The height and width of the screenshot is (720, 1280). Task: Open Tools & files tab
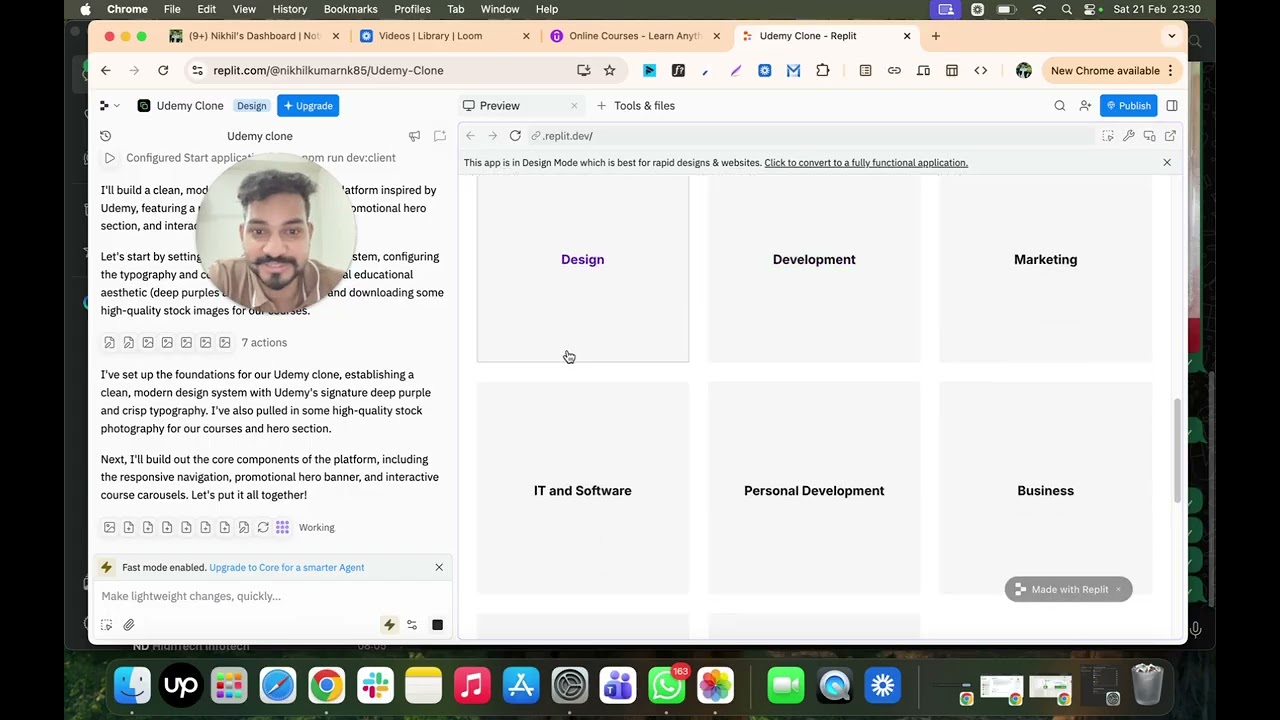click(635, 106)
